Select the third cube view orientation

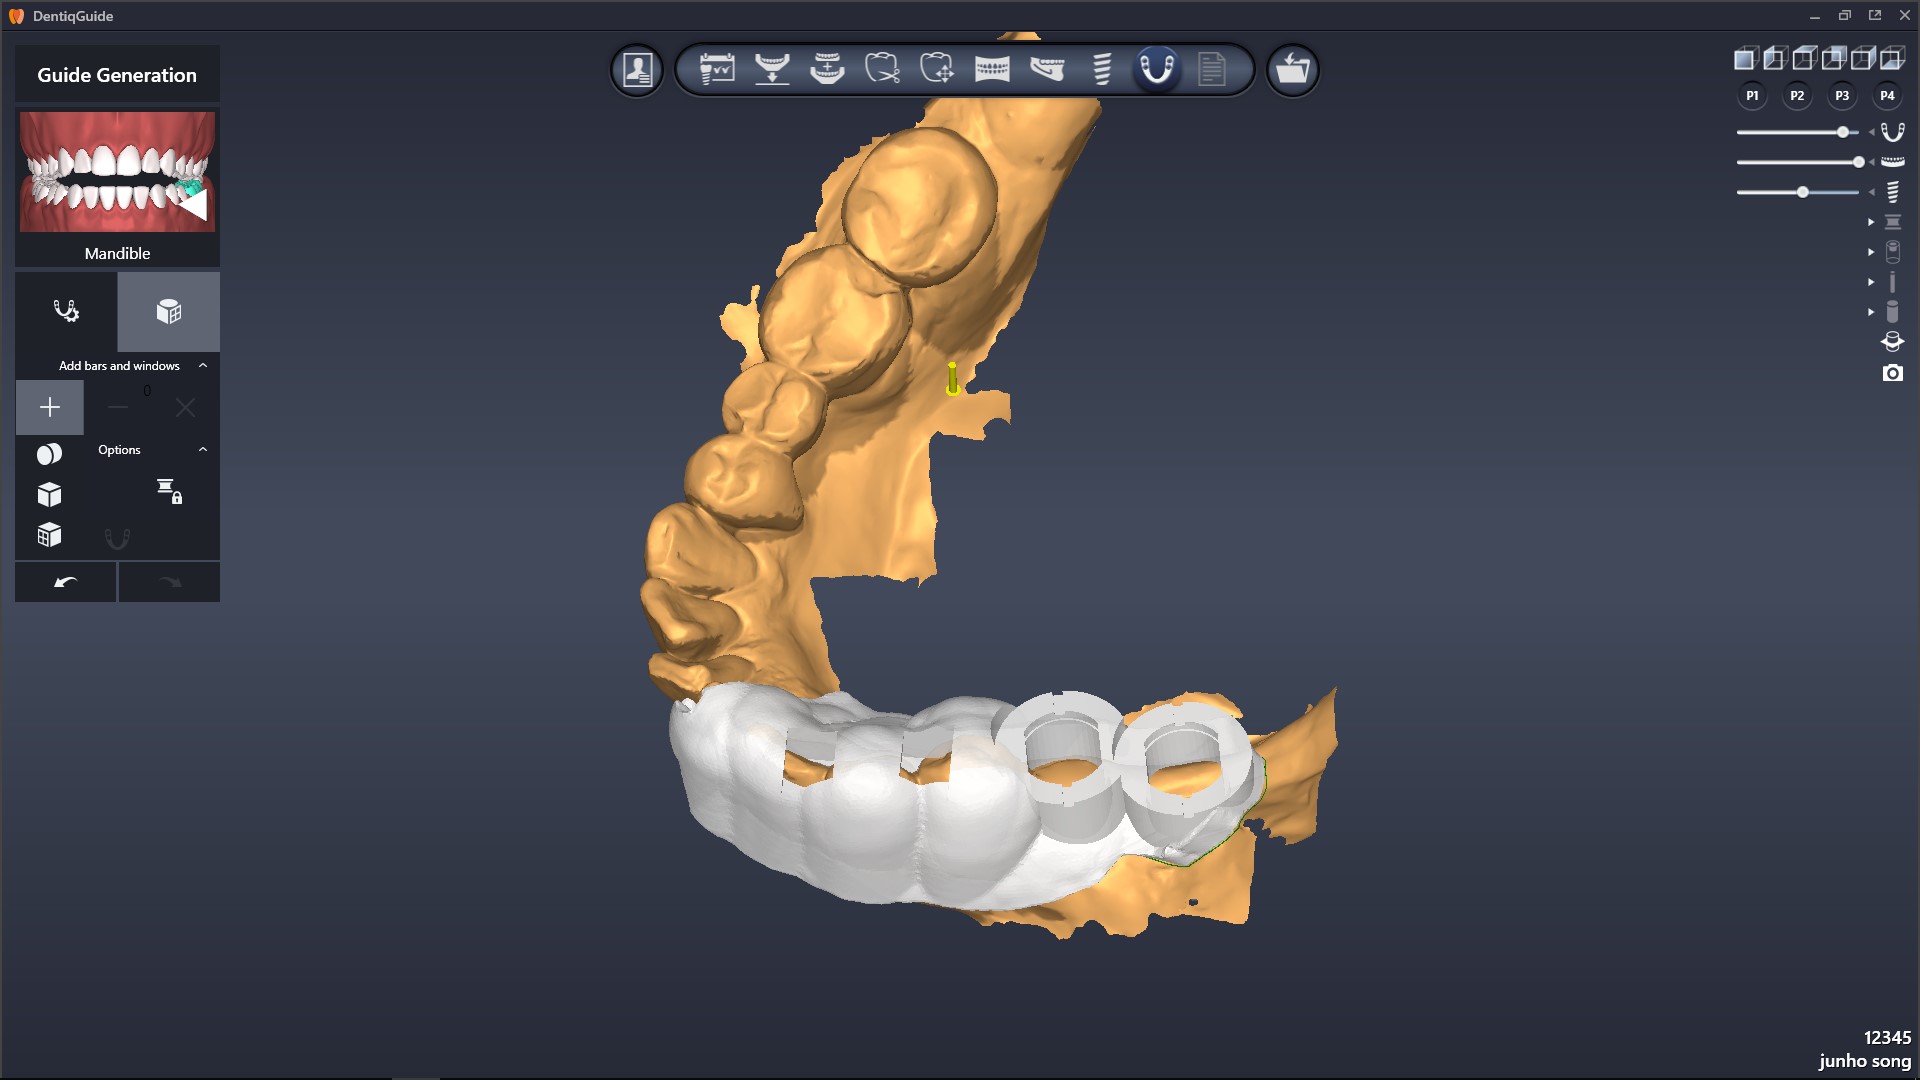click(1803, 59)
